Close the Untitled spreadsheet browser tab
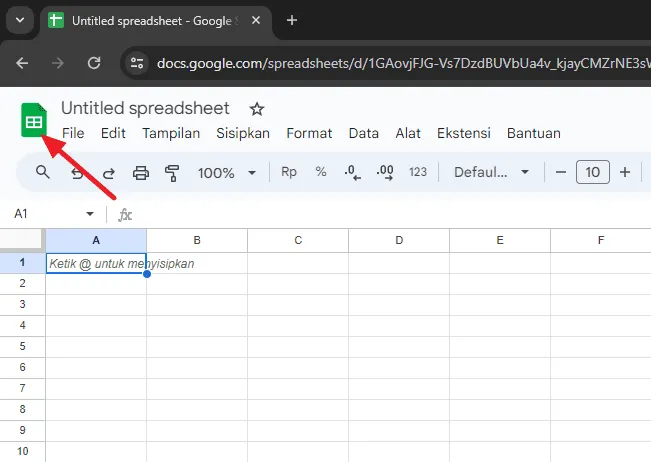The width and height of the screenshot is (651, 462). (x=256, y=20)
